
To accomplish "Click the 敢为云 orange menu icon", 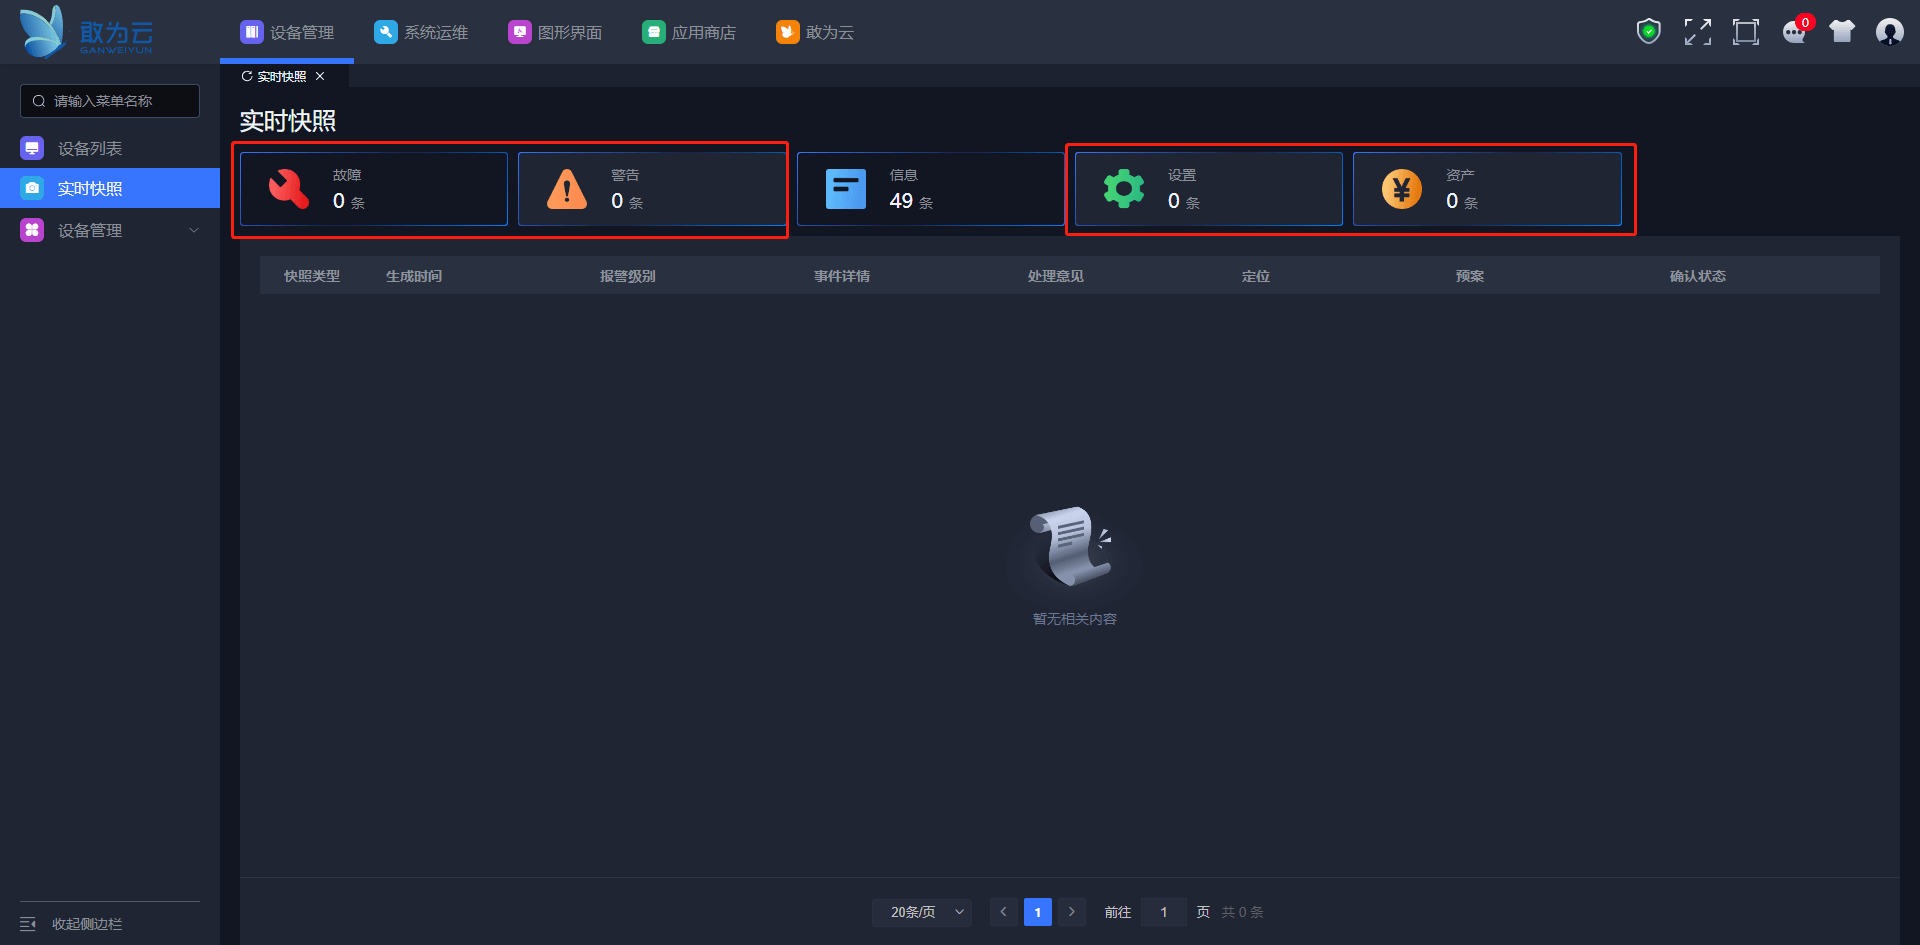I will pyautogui.click(x=788, y=32).
